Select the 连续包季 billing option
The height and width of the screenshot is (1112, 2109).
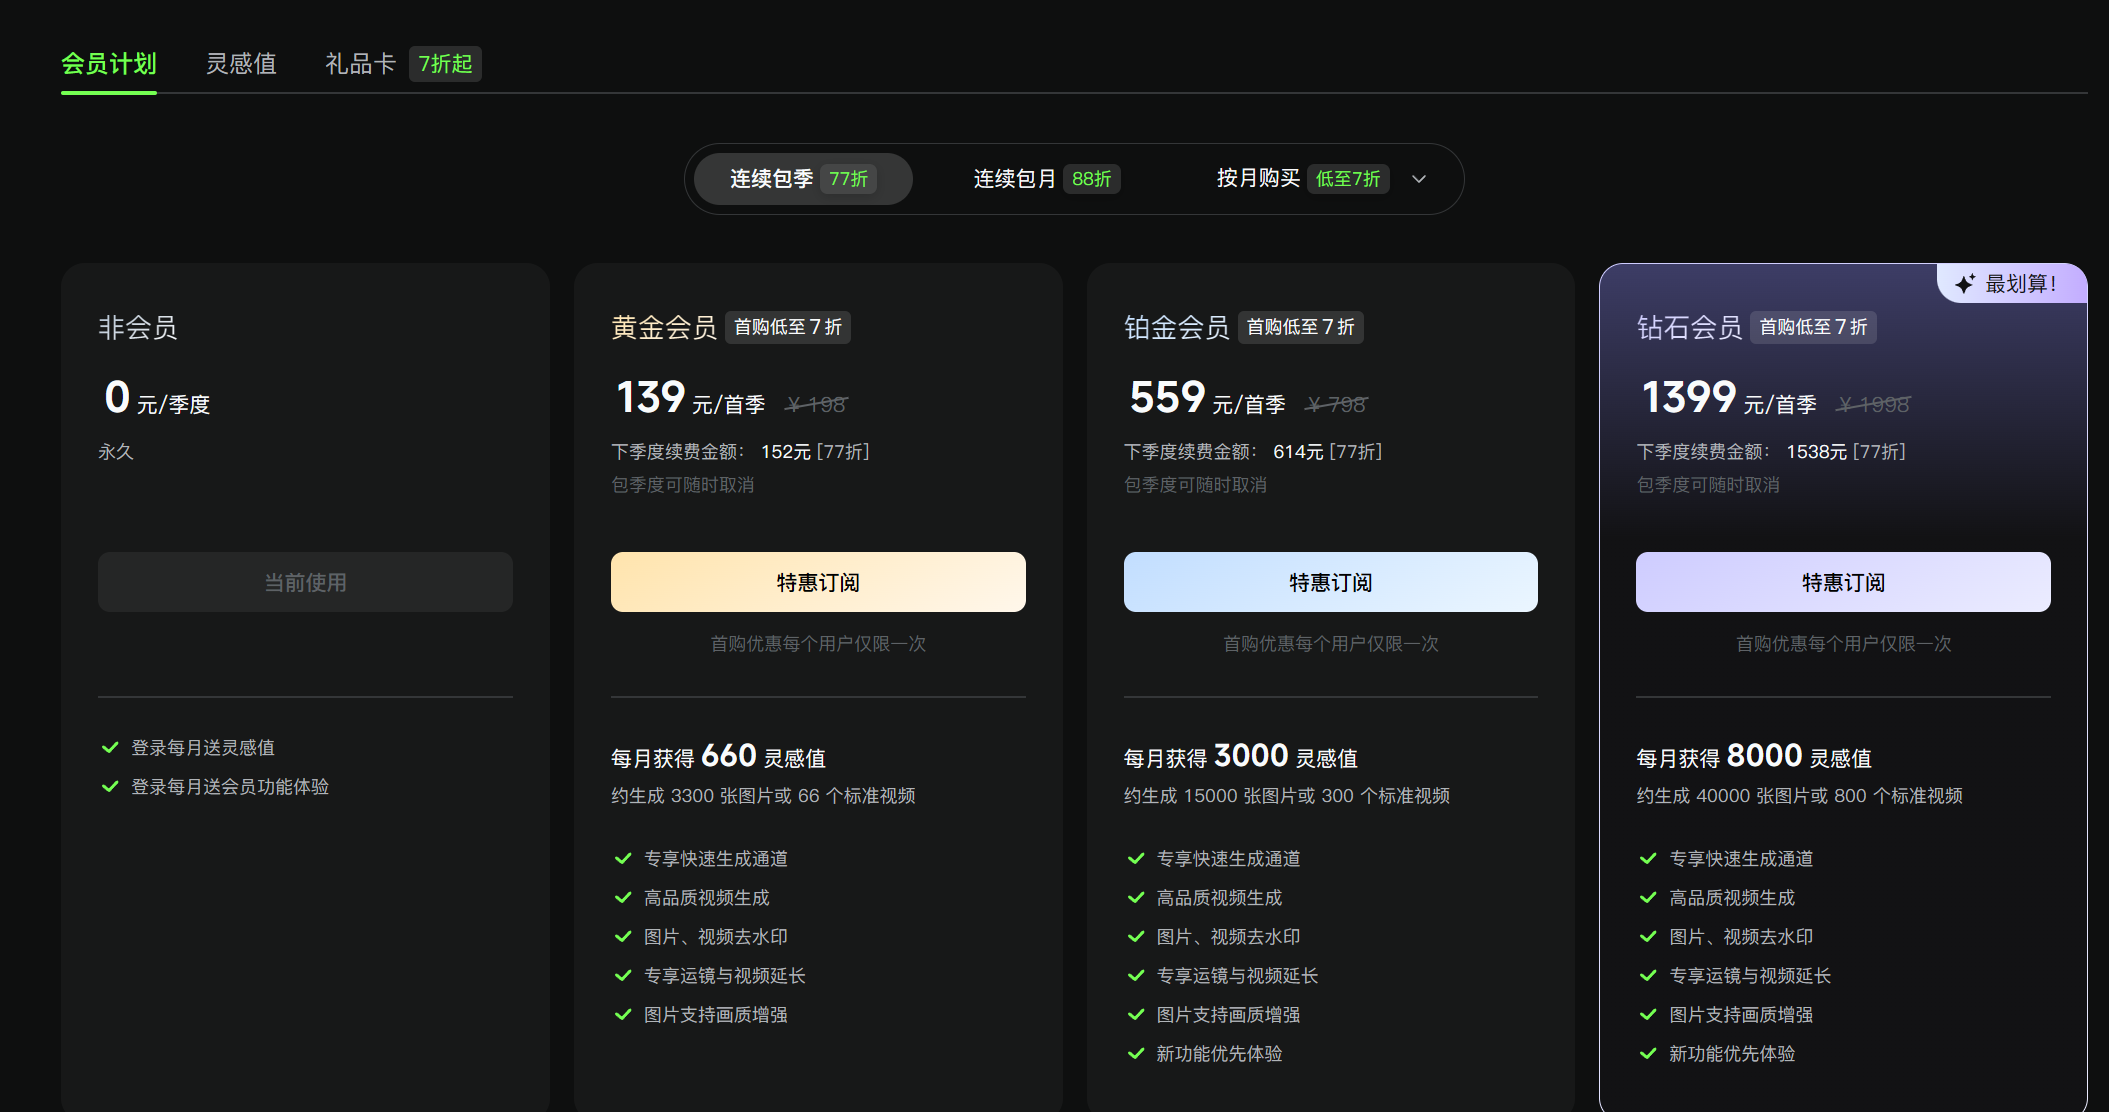click(x=803, y=179)
